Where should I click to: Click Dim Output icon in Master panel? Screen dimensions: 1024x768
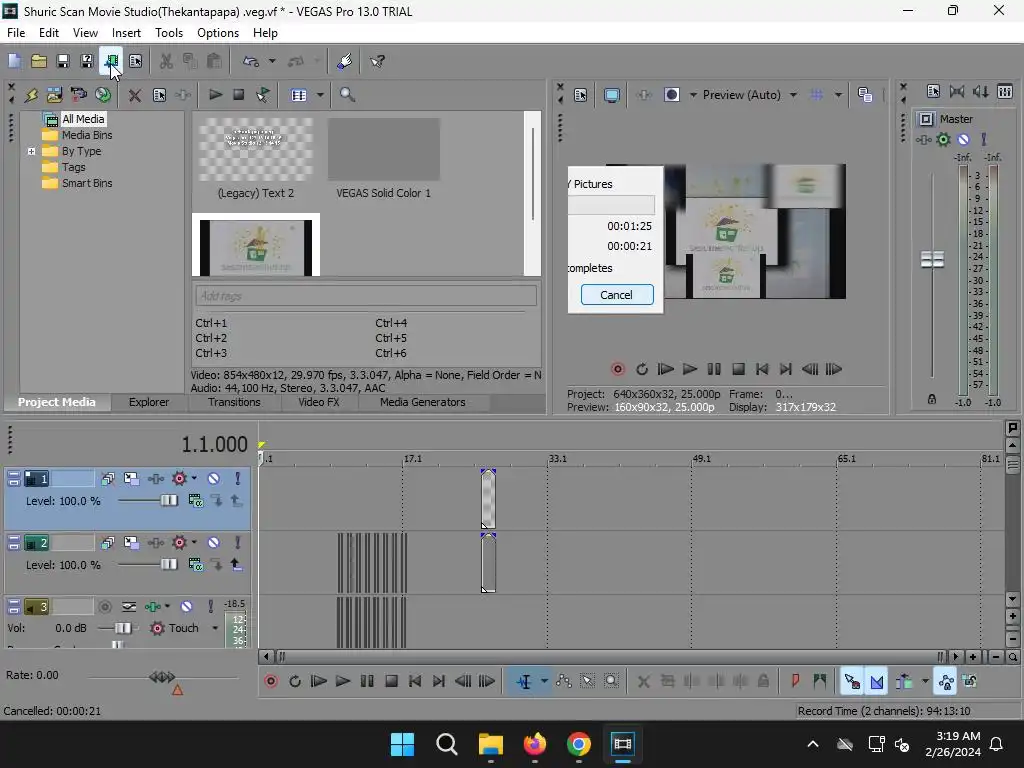click(x=981, y=92)
